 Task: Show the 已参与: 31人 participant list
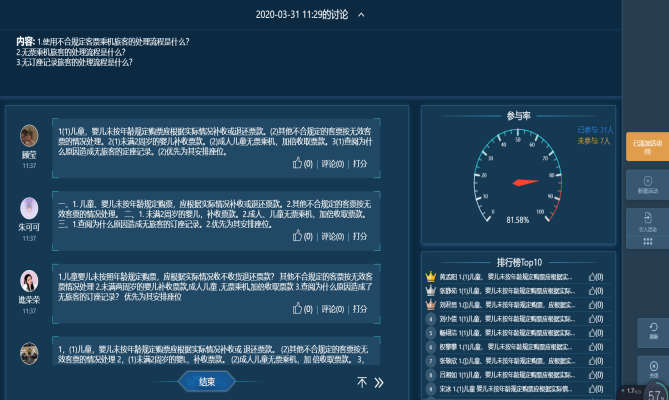[595, 130]
